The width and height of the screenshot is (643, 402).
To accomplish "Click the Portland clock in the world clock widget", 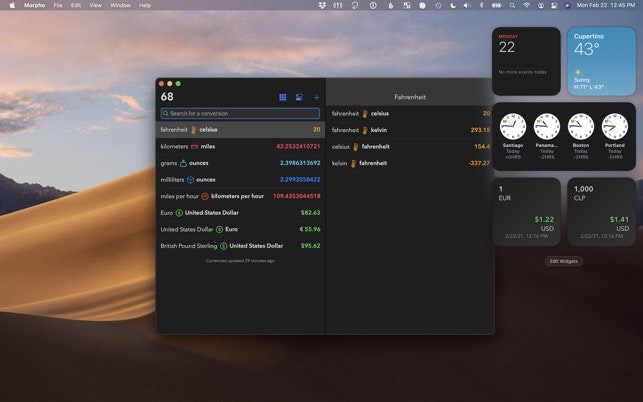I will coord(615,127).
